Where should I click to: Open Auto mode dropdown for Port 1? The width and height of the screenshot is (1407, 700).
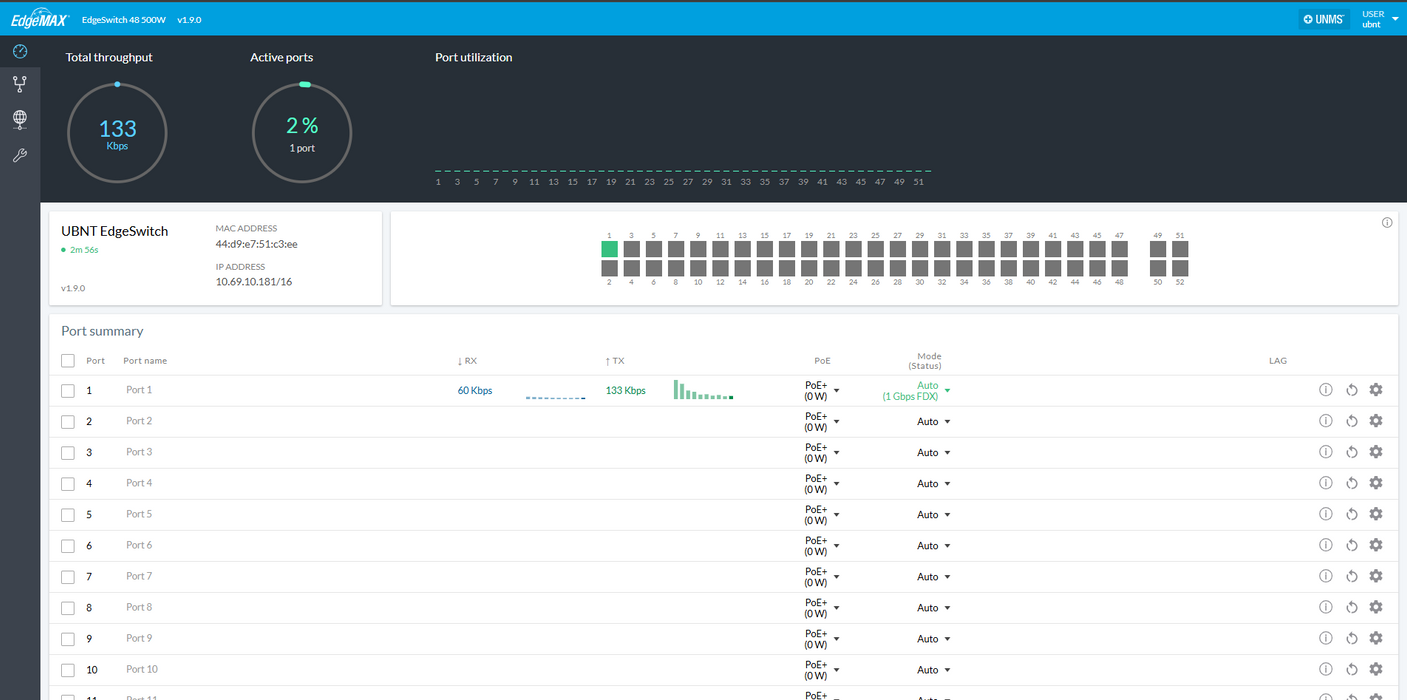(917, 391)
